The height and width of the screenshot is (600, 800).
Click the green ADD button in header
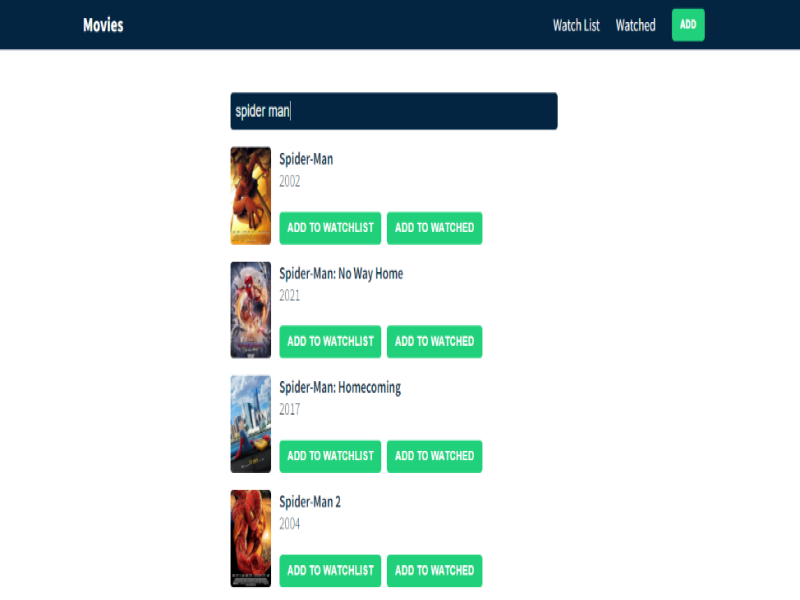pos(688,24)
